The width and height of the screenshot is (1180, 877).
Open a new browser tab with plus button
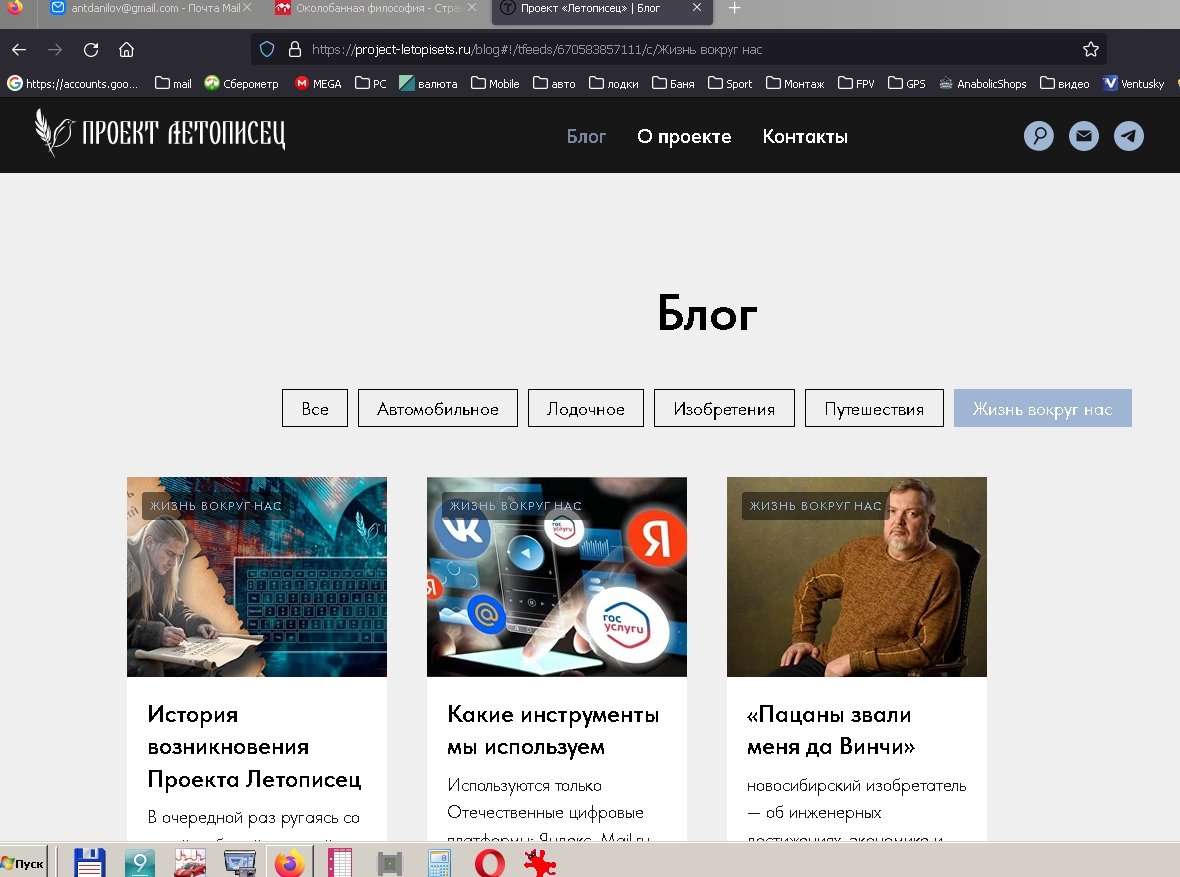point(735,9)
